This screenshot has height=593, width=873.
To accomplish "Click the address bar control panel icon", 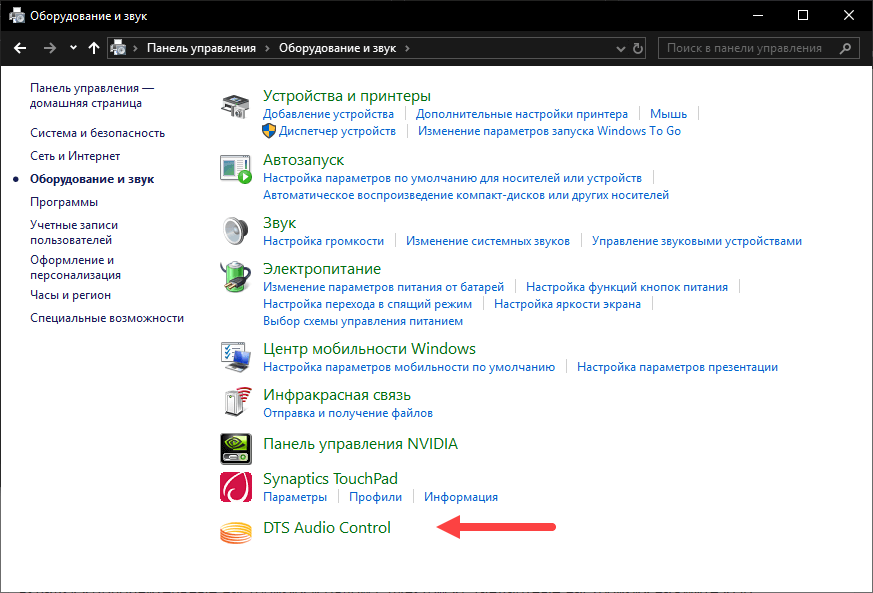I will tap(118, 48).
